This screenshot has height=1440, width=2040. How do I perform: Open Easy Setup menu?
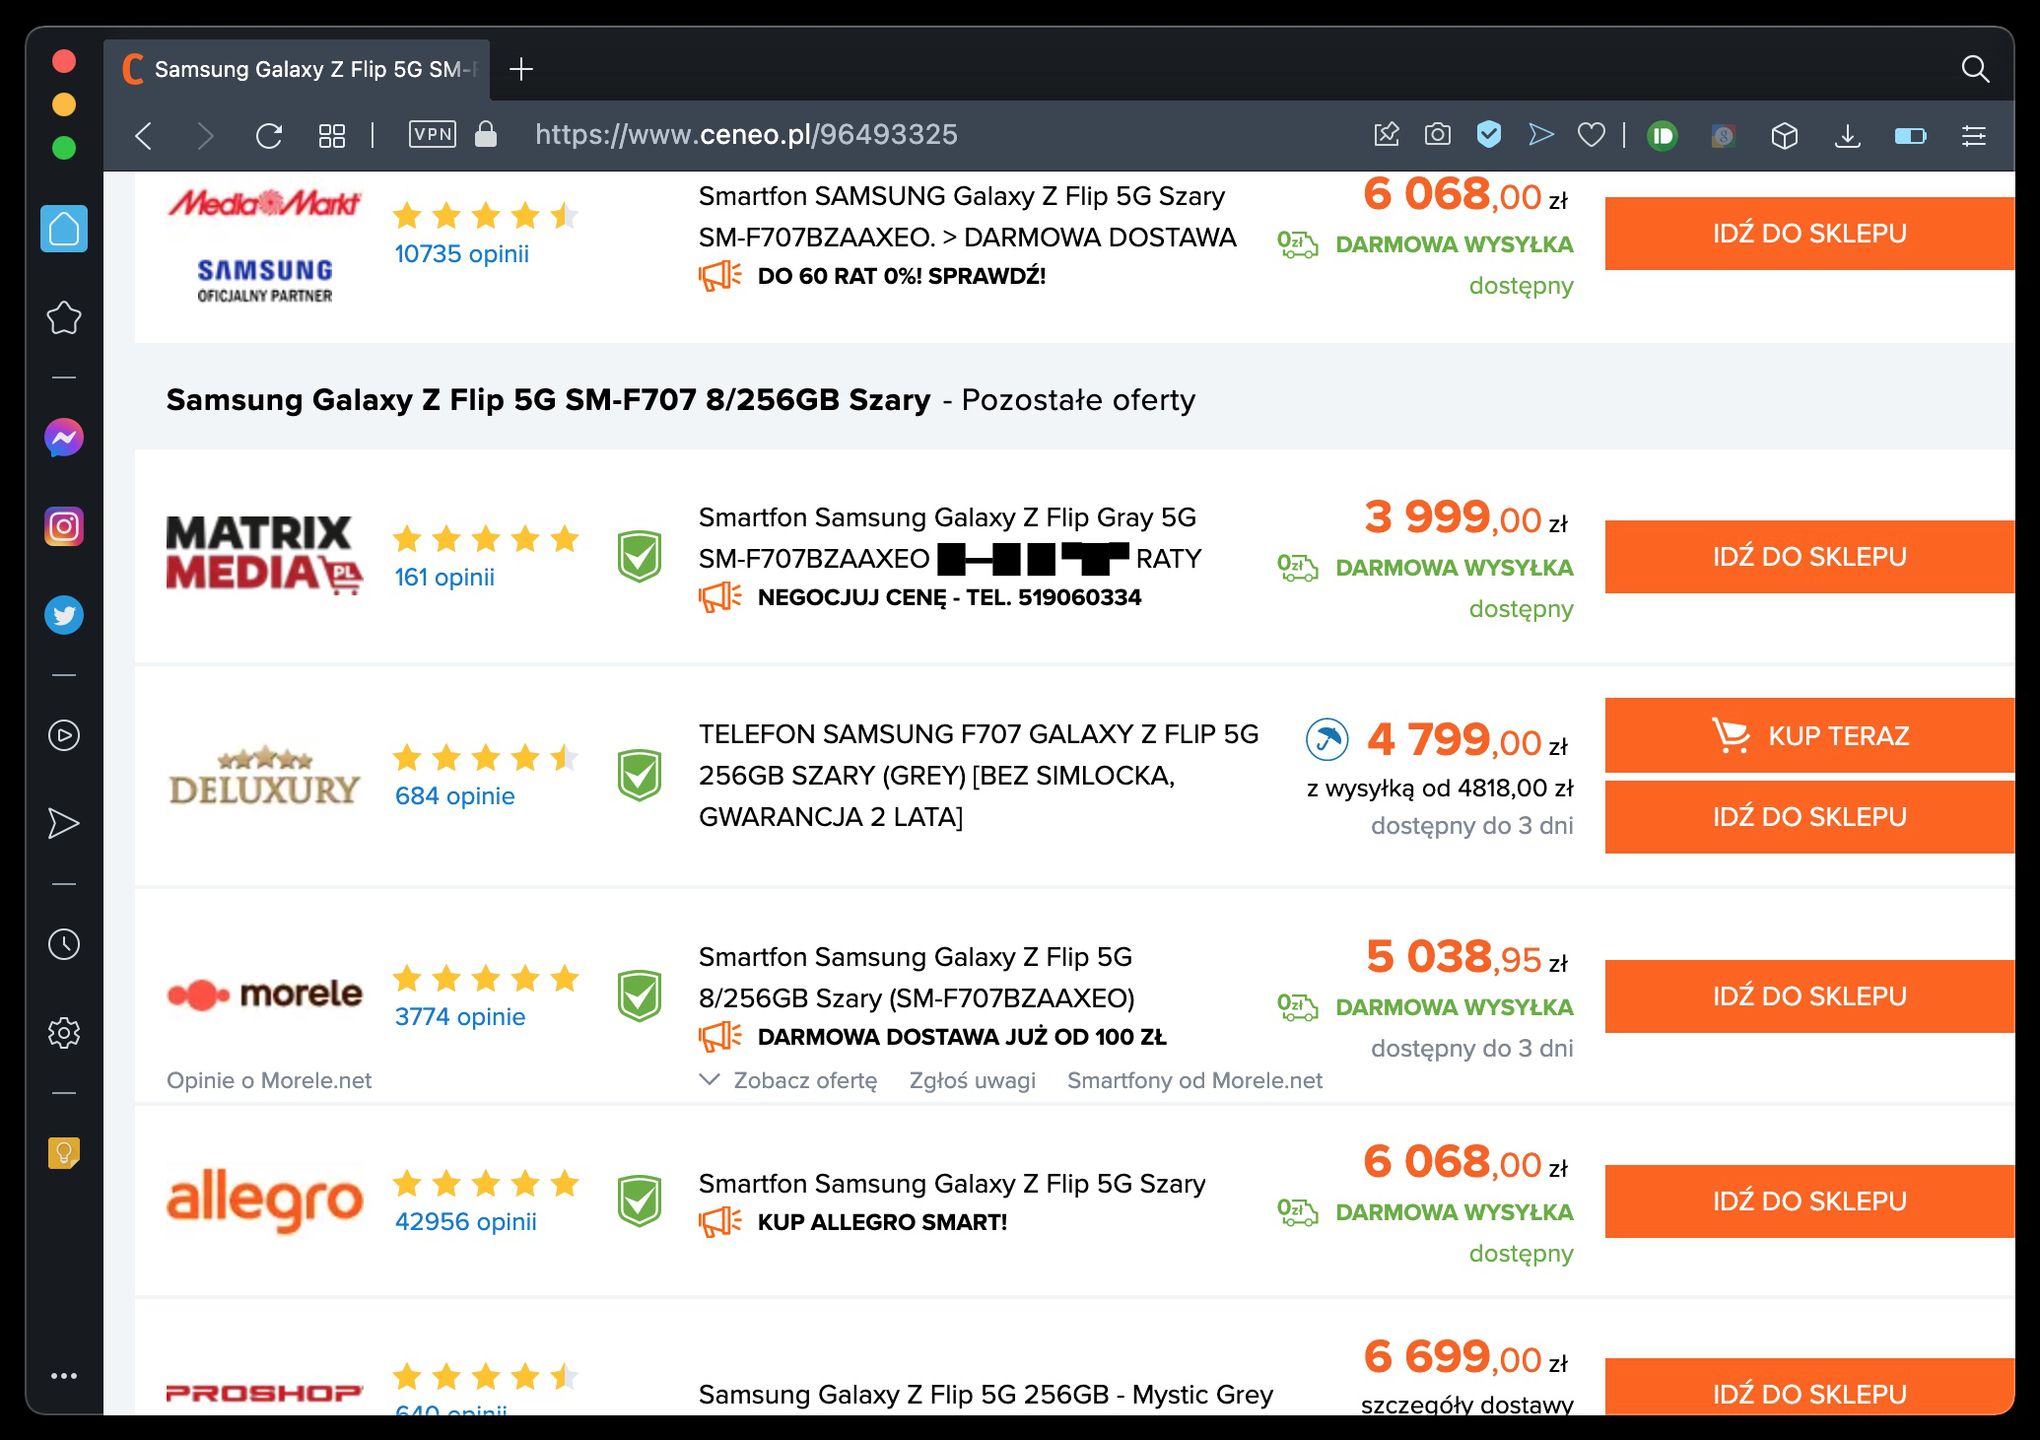1973,135
